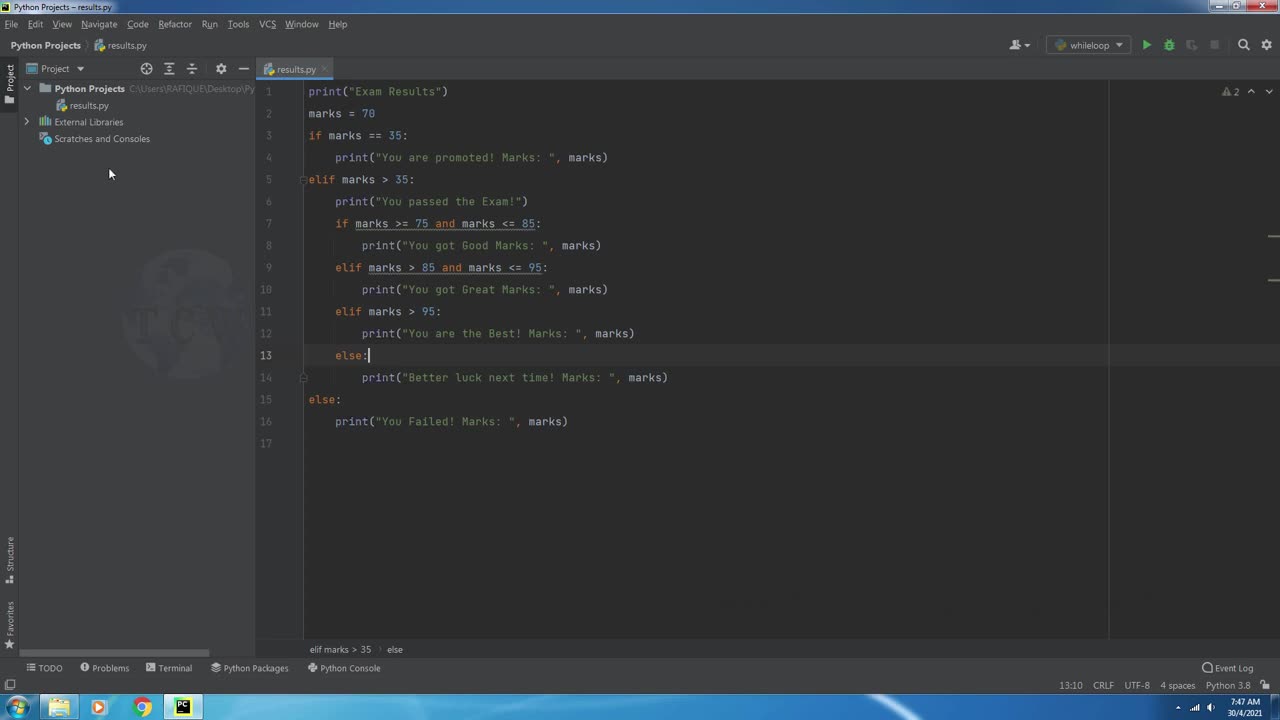This screenshot has width=1280, height=720.
Task: Open Search Everywhere magnifier
Action: (x=1244, y=45)
